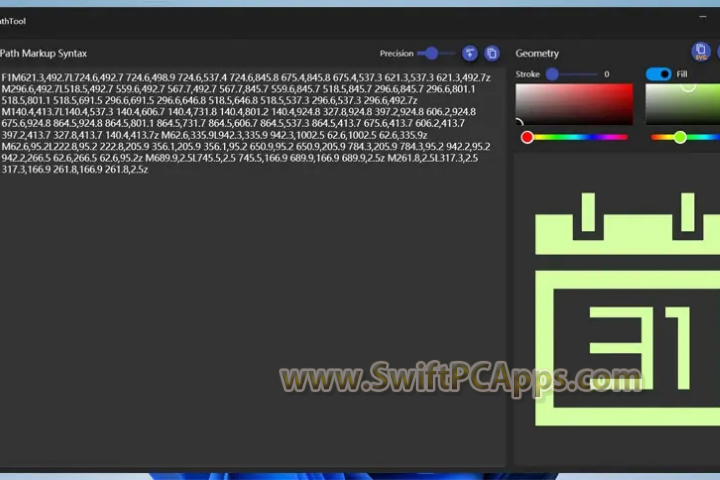The width and height of the screenshot is (720, 480).
Task: Click the import path icon beside Precision
Action: click(469, 53)
